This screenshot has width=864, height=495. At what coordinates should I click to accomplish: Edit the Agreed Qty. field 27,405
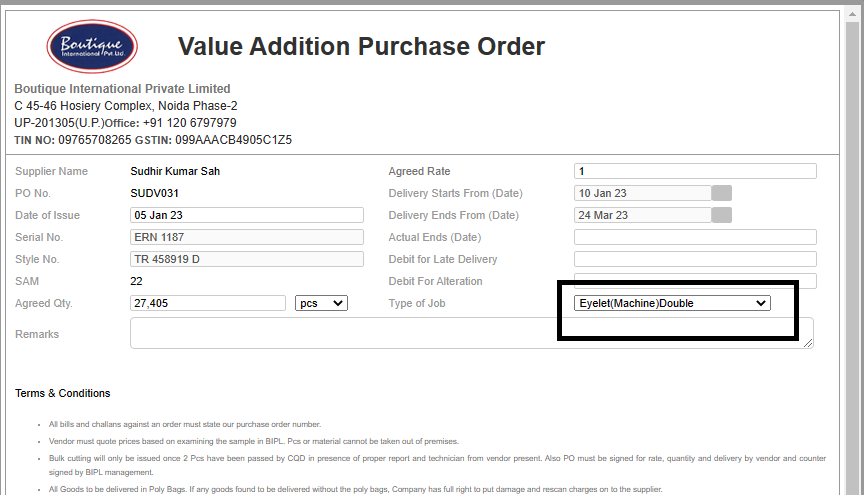pyautogui.click(x=208, y=303)
